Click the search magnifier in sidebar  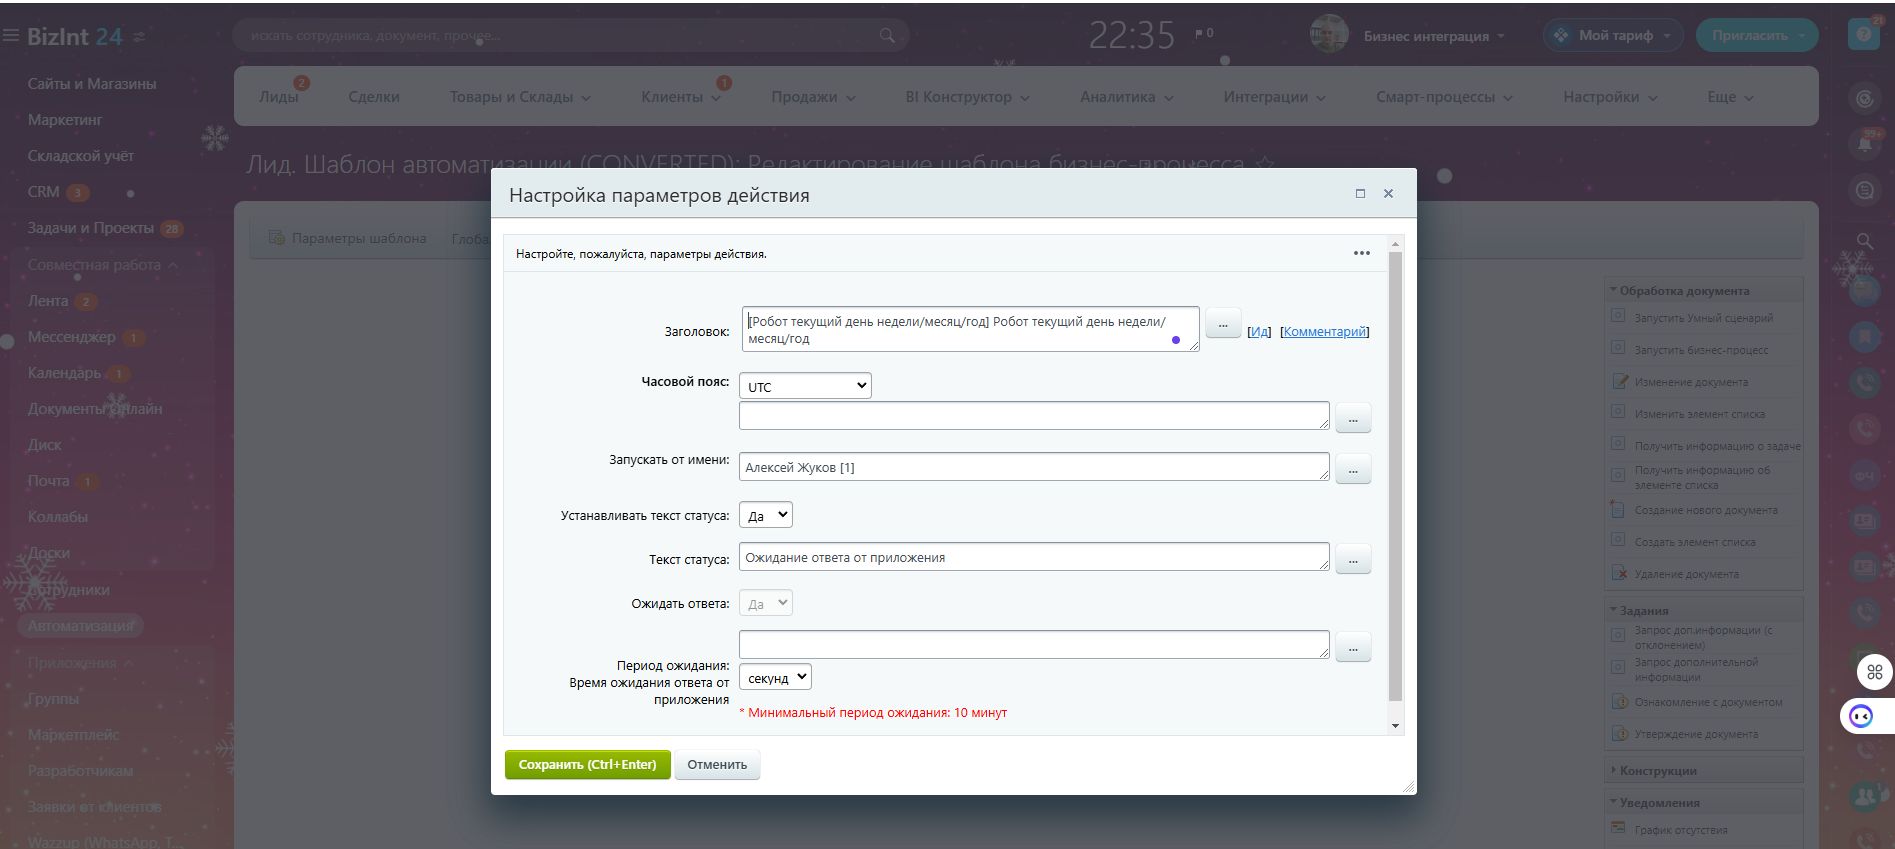coord(1865,241)
